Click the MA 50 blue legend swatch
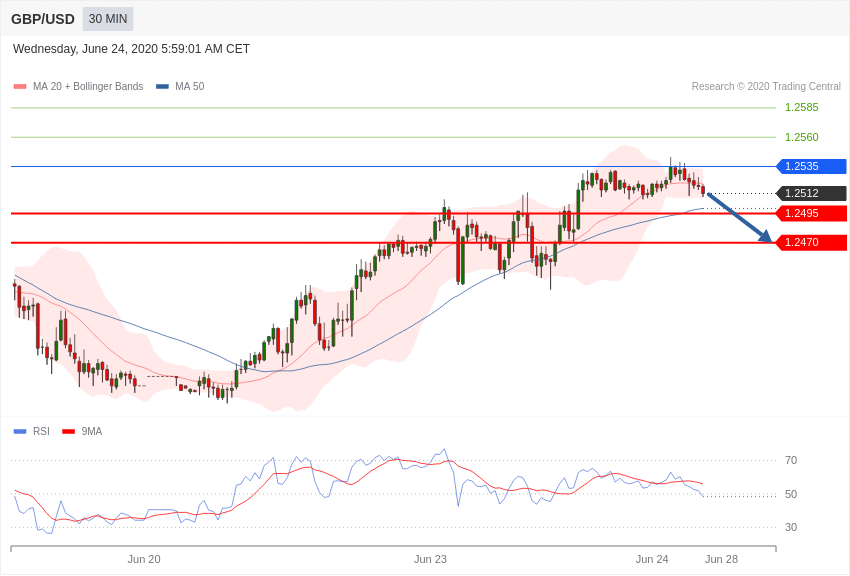The image size is (850, 576). [x=162, y=87]
